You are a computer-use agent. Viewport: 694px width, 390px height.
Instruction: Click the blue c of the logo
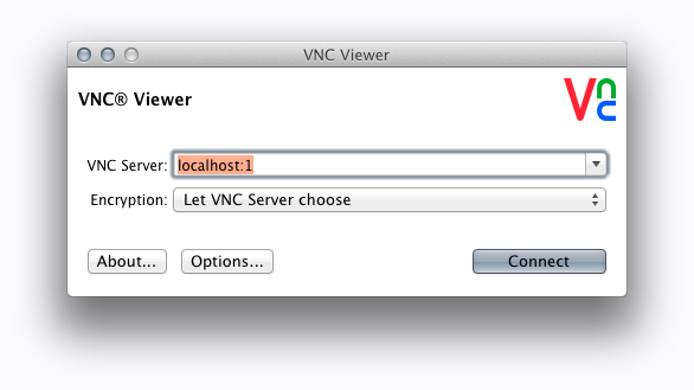point(606,111)
